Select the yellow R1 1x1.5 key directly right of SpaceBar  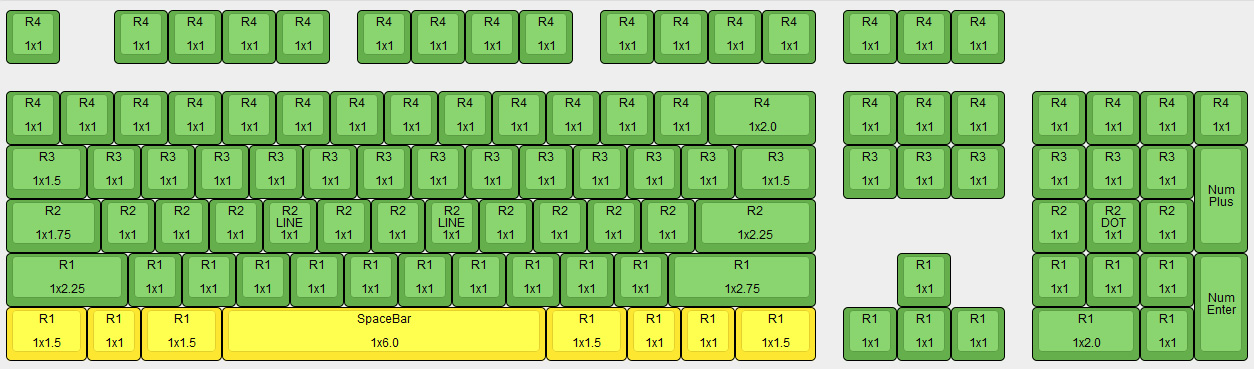tap(587, 333)
